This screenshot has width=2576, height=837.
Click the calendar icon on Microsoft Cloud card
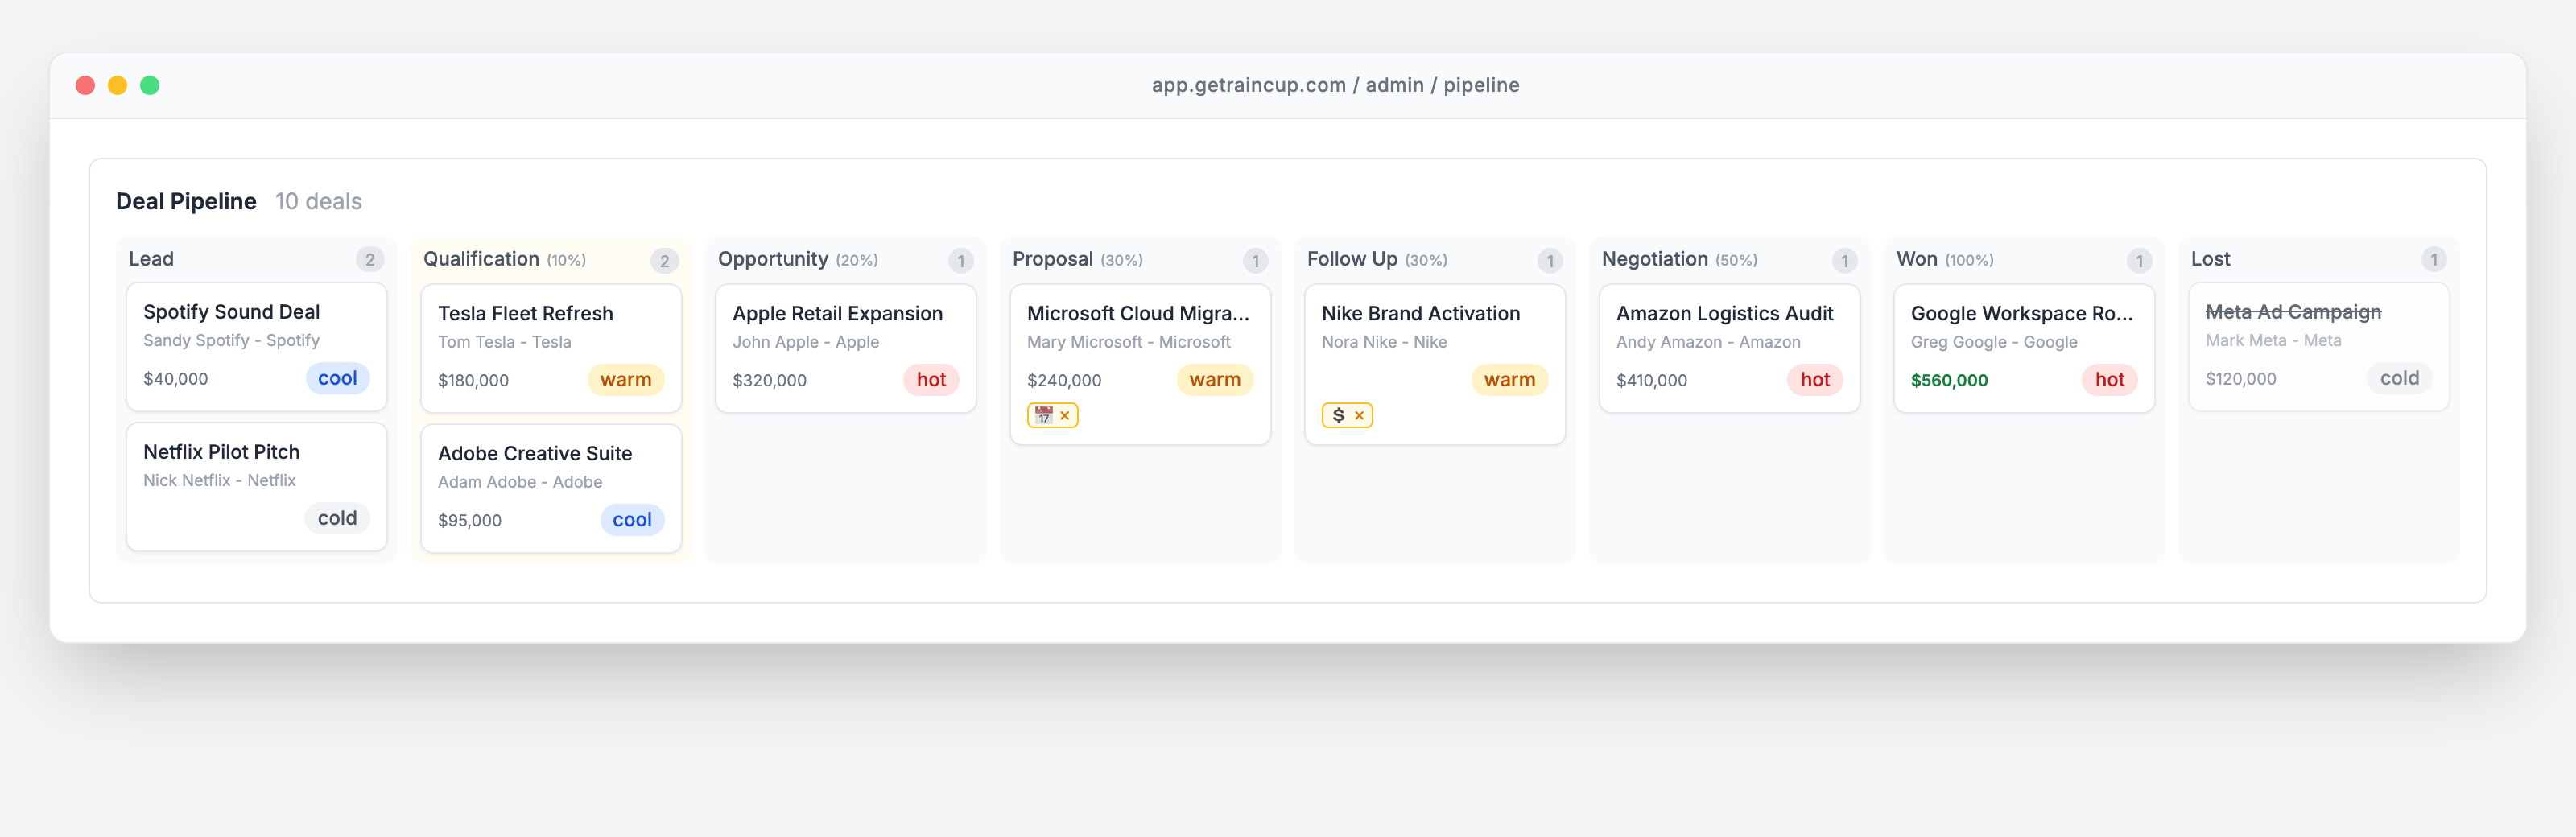[1043, 415]
